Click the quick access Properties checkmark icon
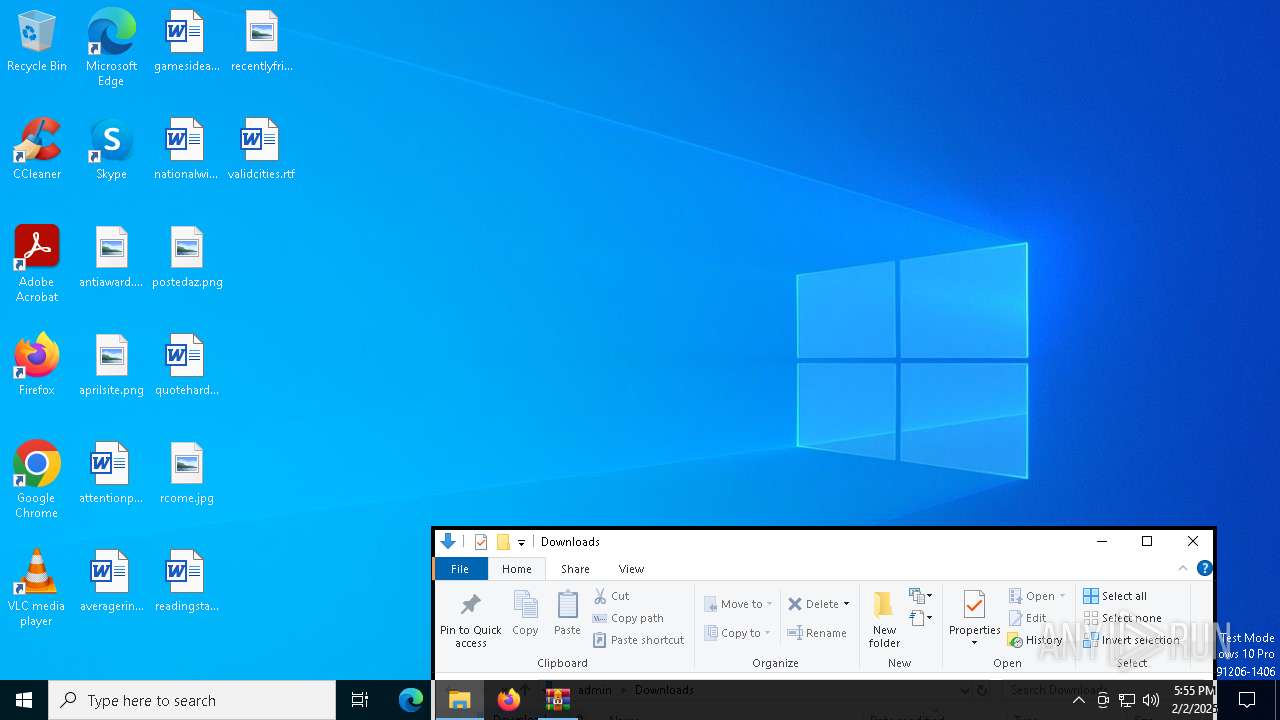 pyautogui.click(x=481, y=542)
